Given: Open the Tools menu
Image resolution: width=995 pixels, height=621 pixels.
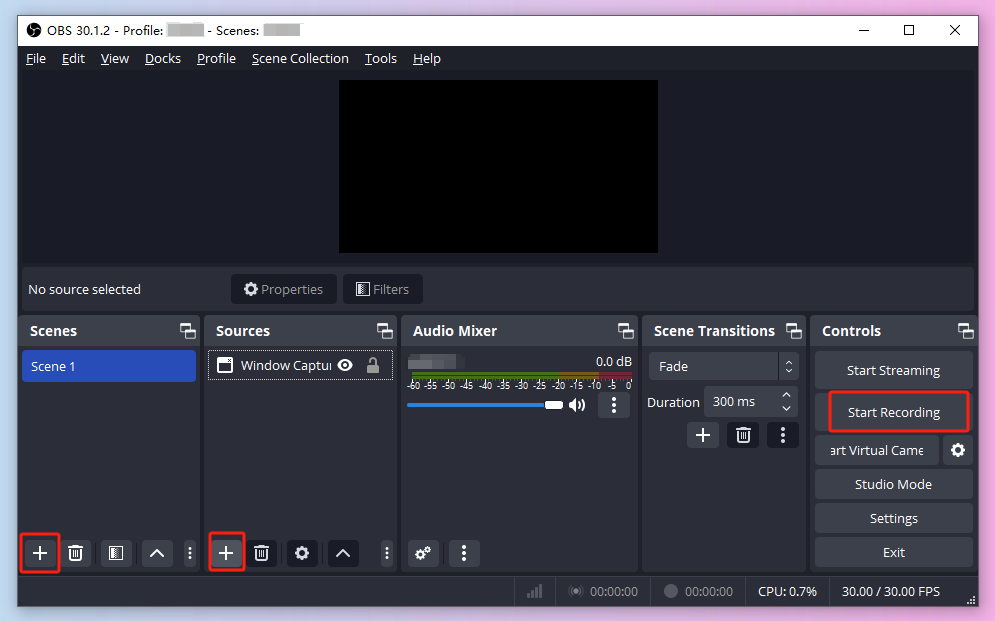Looking at the screenshot, I should 381,58.
